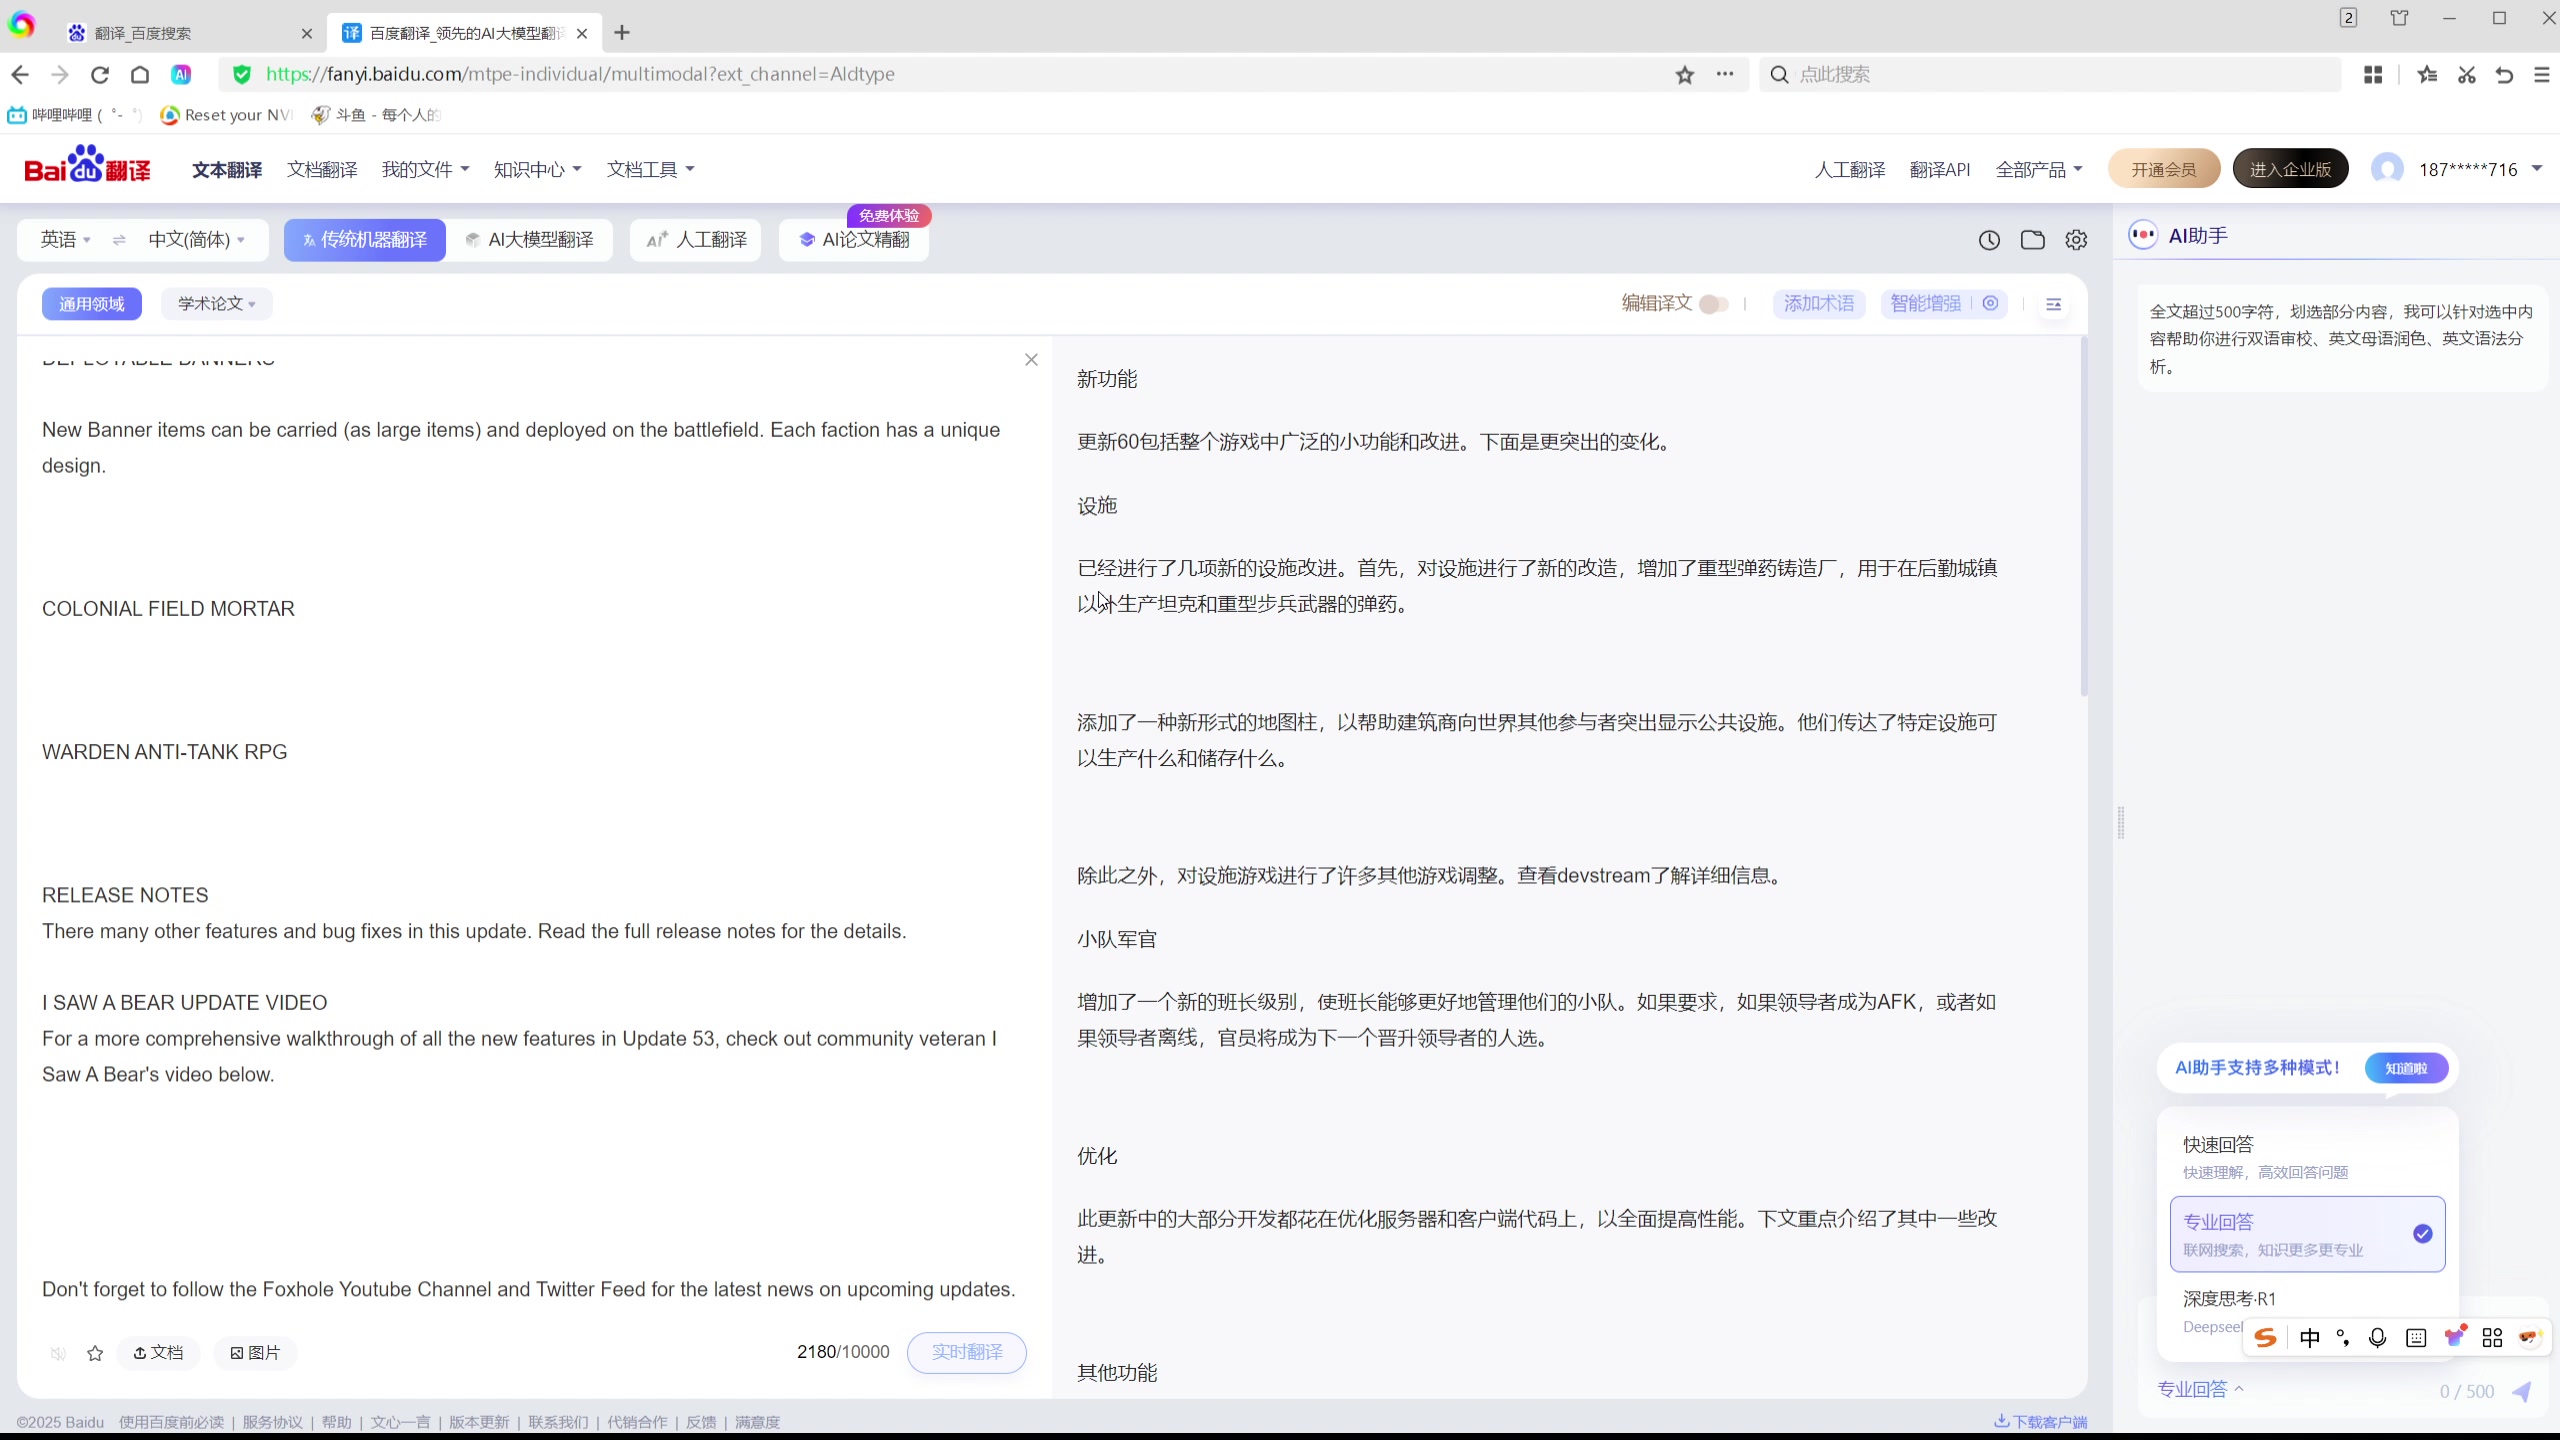Select 深度思考·R1 mode
2560x1440 pixels.
pos(2229,1299)
